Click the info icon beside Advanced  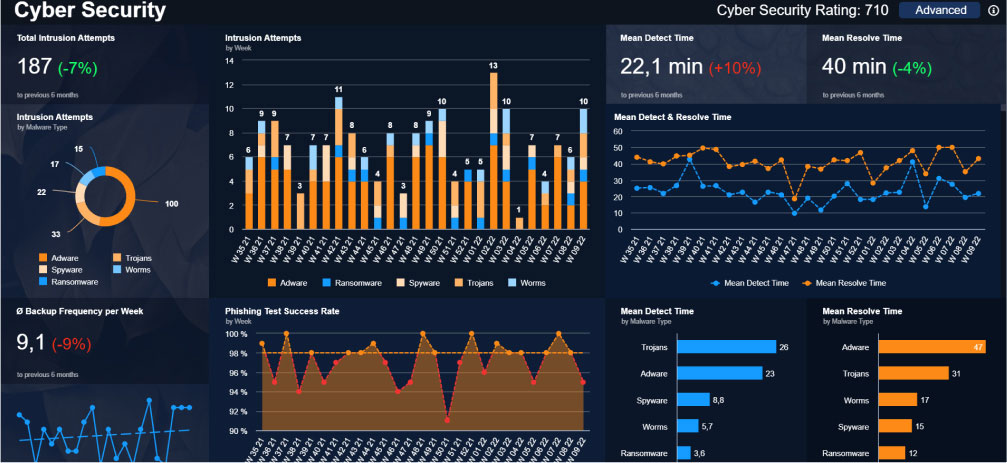(993, 10)
